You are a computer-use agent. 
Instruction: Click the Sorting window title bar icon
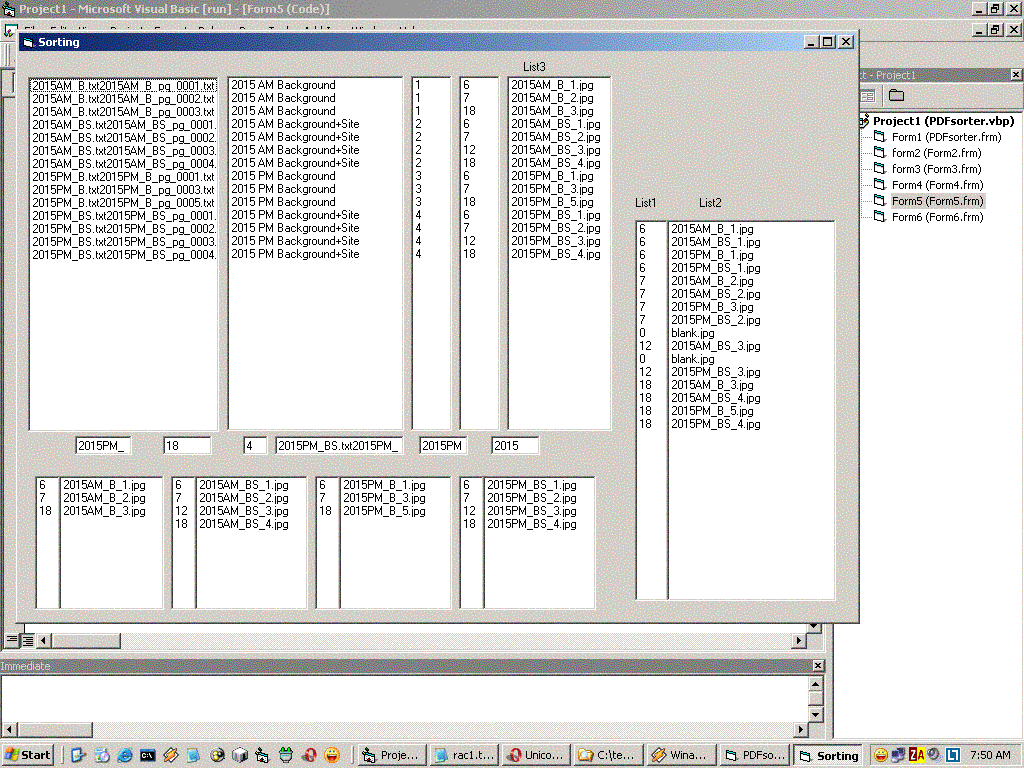(x=27, y=42)
